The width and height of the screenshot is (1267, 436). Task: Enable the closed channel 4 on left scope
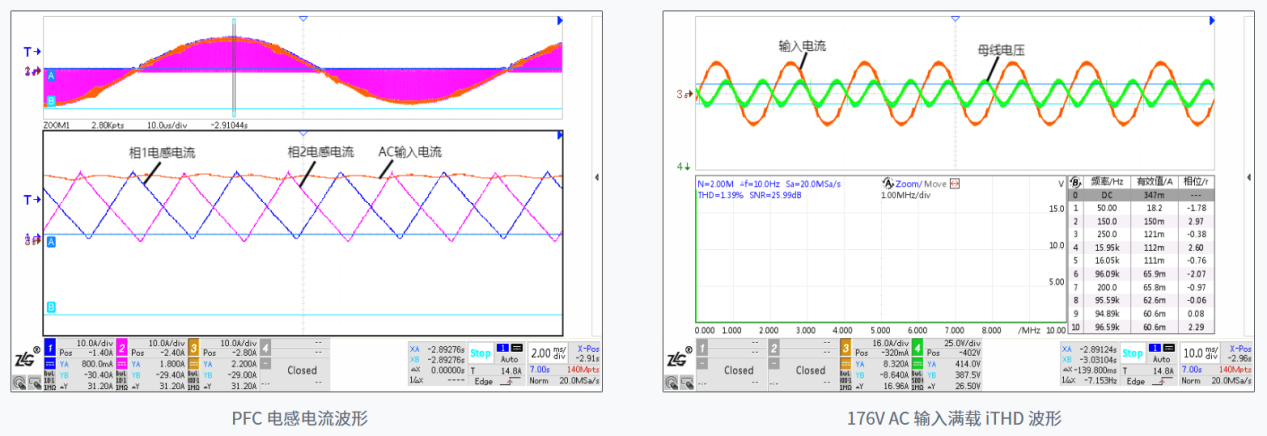pos(301,369)
